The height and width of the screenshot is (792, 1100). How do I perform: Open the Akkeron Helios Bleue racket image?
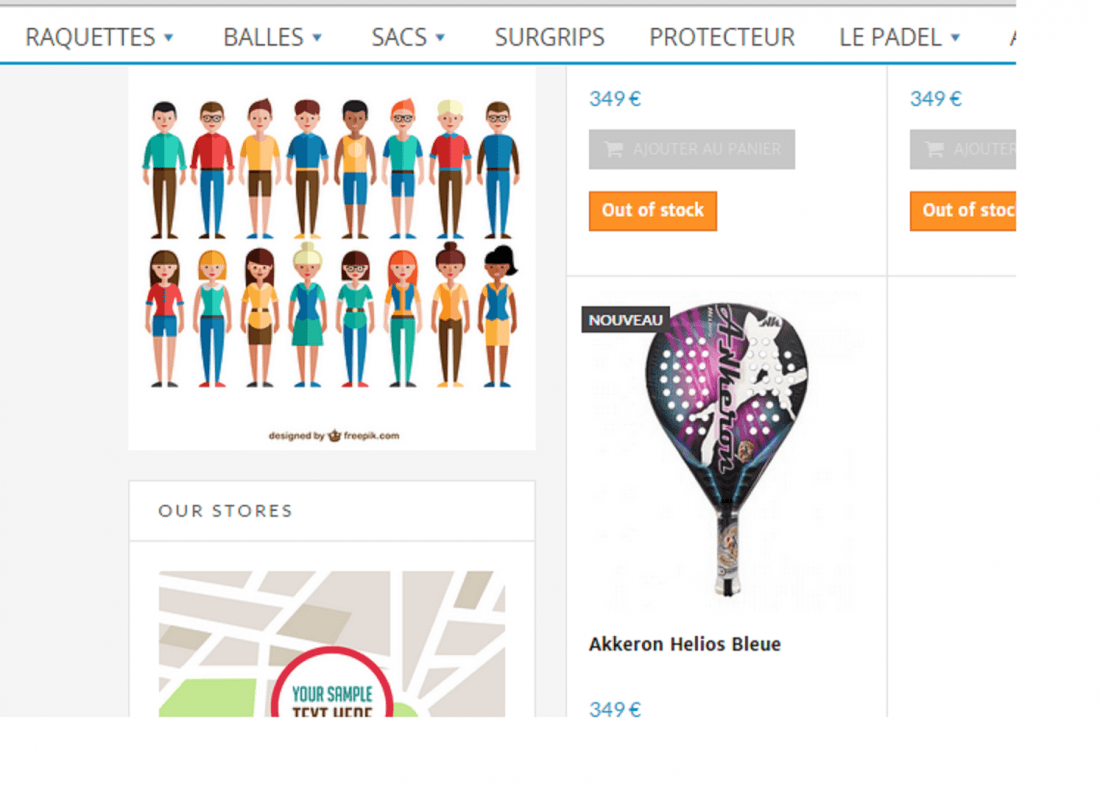[727, 449]
